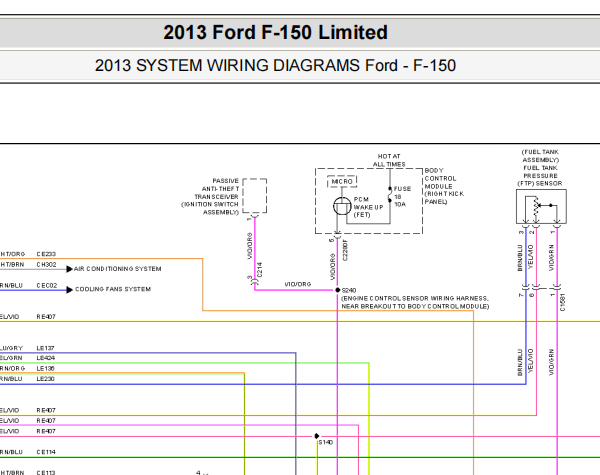The height and width of the screenshot is (475, 600).
Task: Click the fuse symbol in control module
Action: [x=390, y=194]
